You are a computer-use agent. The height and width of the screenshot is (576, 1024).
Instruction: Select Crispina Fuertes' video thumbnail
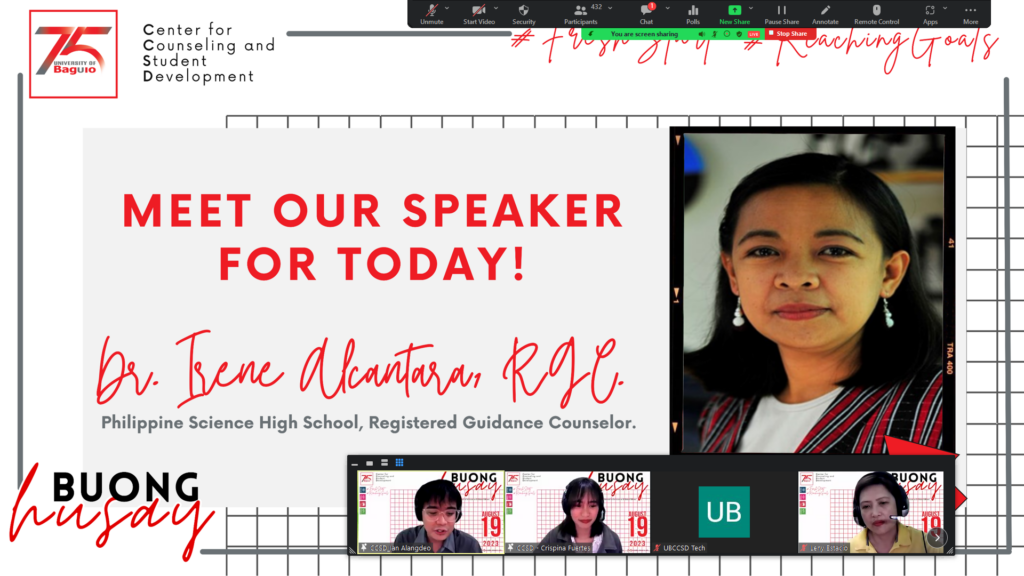[577, 512]
